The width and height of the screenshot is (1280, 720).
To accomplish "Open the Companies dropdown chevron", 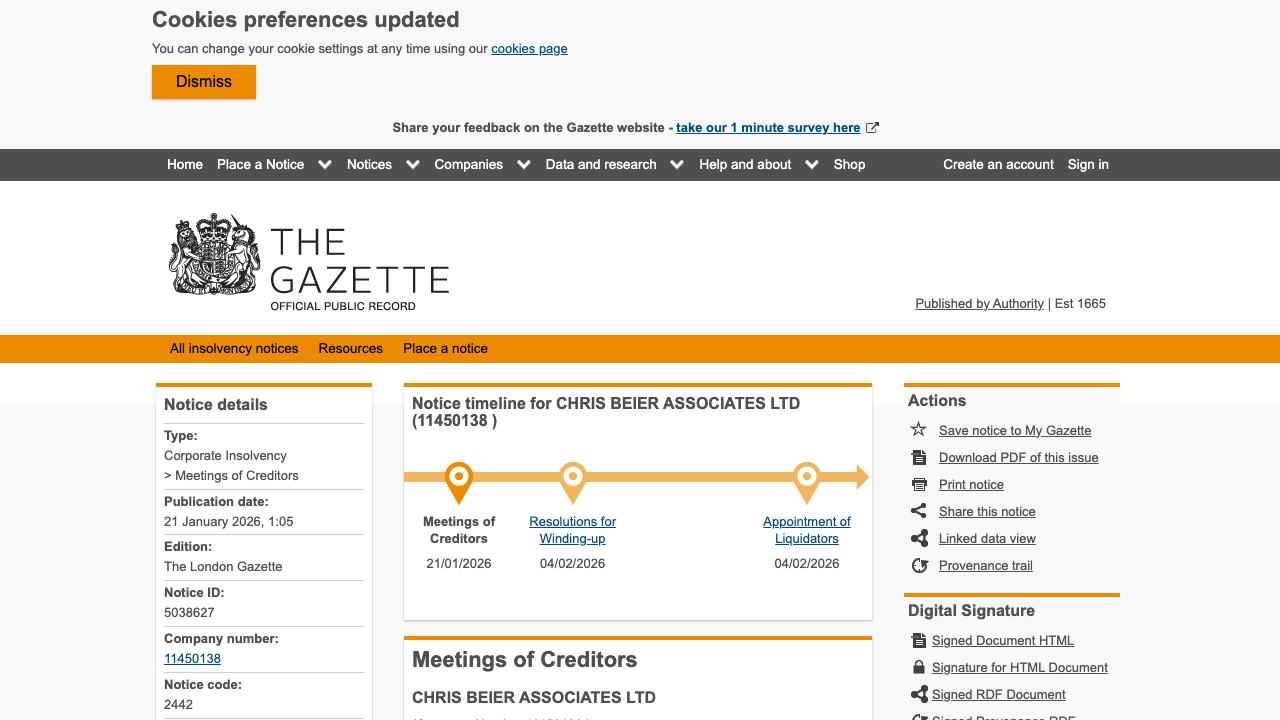I will click(524, 165).
